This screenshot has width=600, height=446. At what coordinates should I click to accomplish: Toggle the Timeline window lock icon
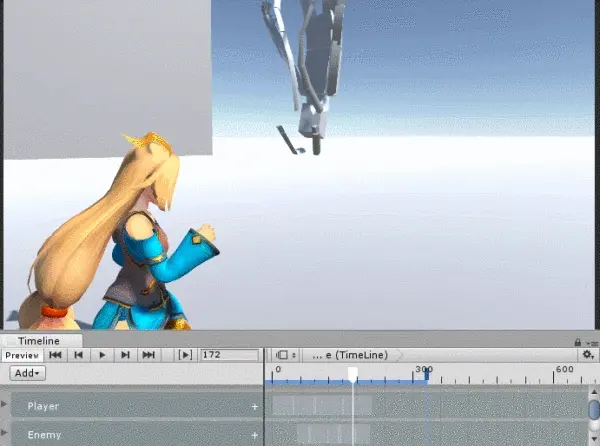[x=578, y=342]
